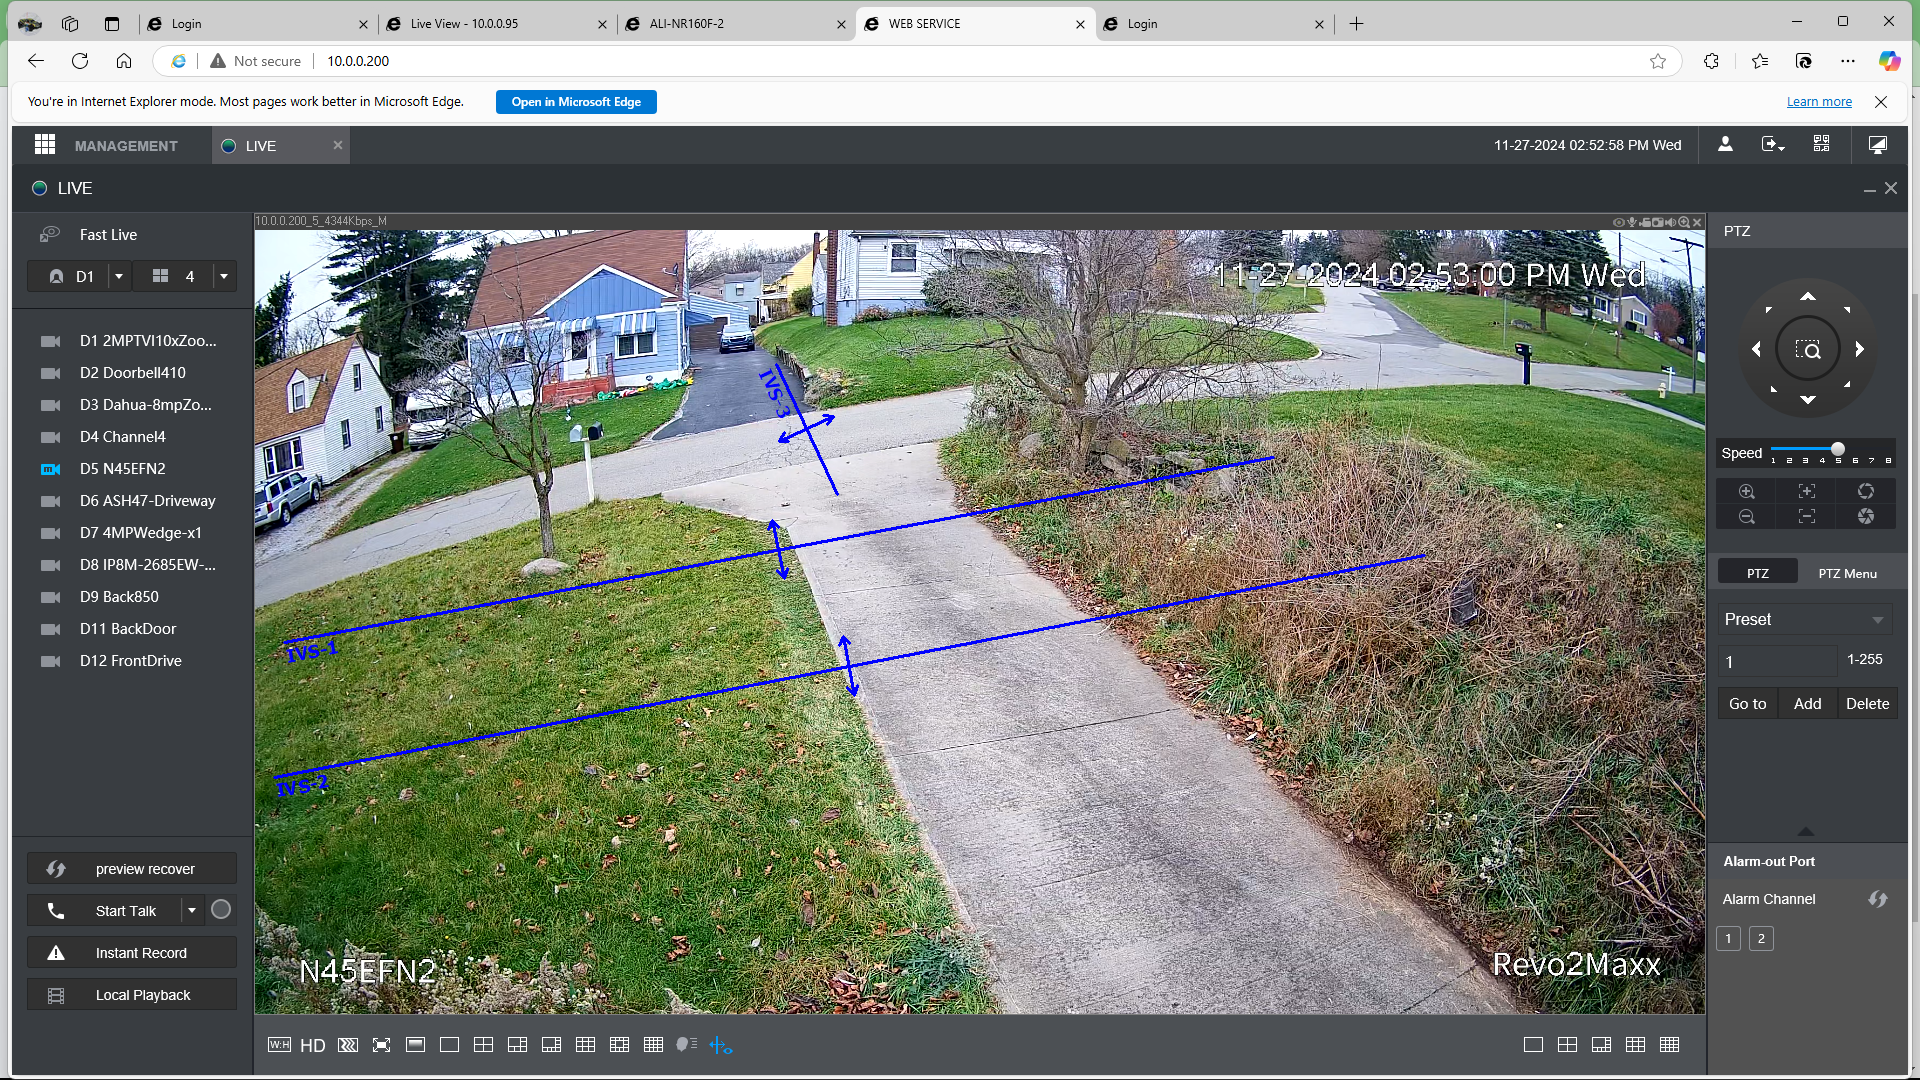Screen dimensions: 1920x1080
Task: Close the iris using the closed aperture icon
Action: pyautogui.click(x=1866, y=516)
